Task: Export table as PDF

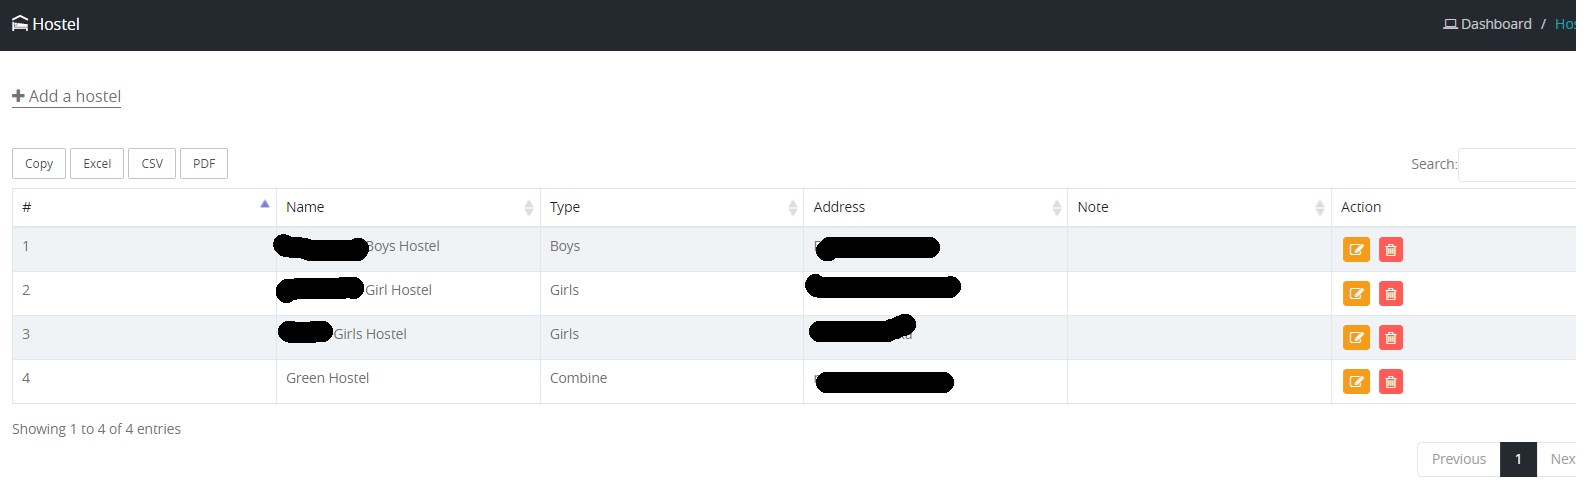Action: tap(204, 164)
